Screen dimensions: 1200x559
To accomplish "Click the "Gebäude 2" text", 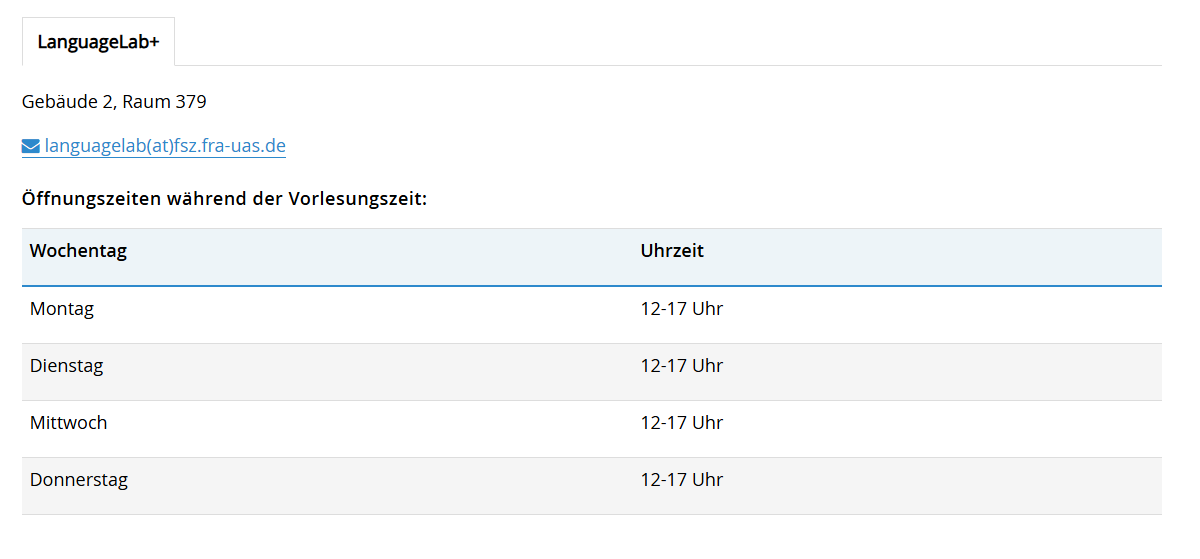I will coord(67,101).
